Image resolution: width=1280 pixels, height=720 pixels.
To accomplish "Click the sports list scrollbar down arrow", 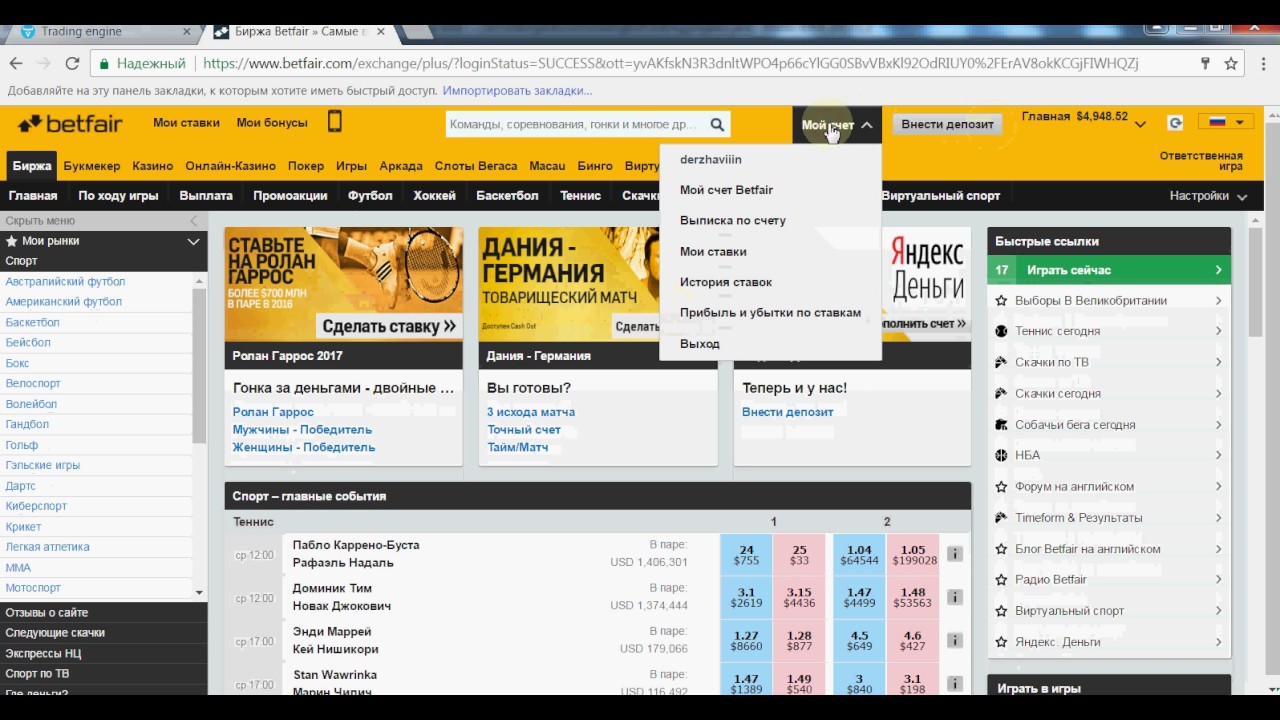I will point(199,592).
